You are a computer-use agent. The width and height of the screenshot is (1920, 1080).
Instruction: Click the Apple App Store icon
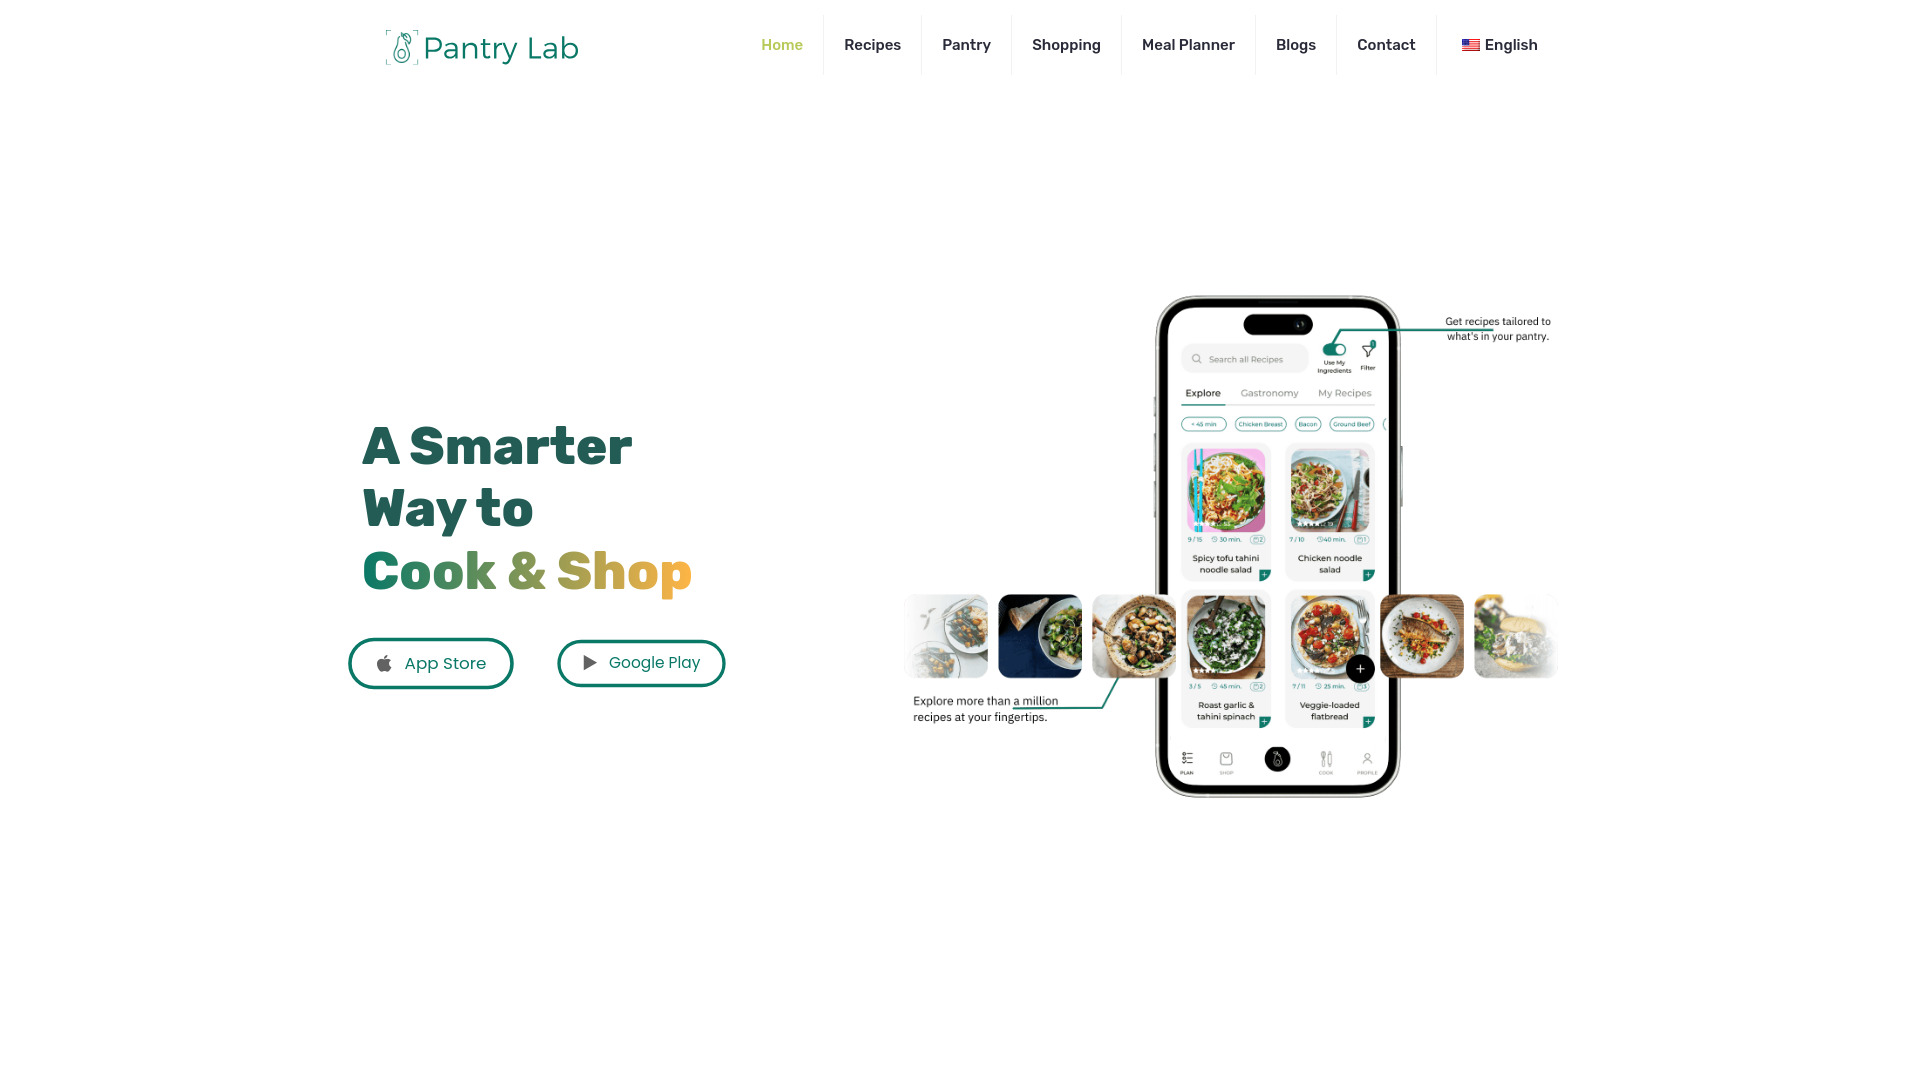382,662
